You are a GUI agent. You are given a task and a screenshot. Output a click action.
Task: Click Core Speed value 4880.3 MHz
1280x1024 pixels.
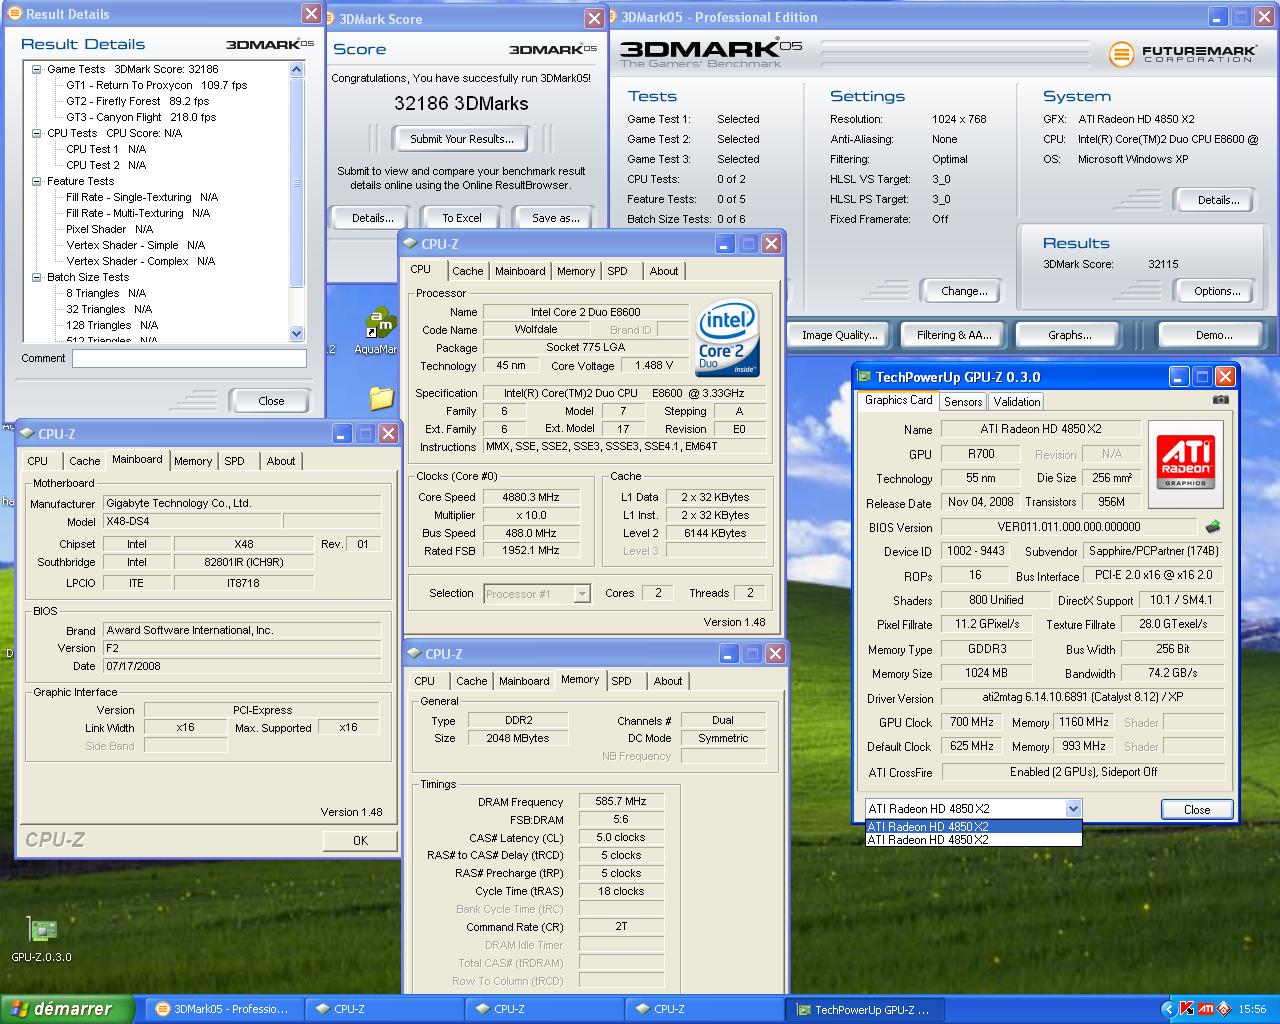530,497
